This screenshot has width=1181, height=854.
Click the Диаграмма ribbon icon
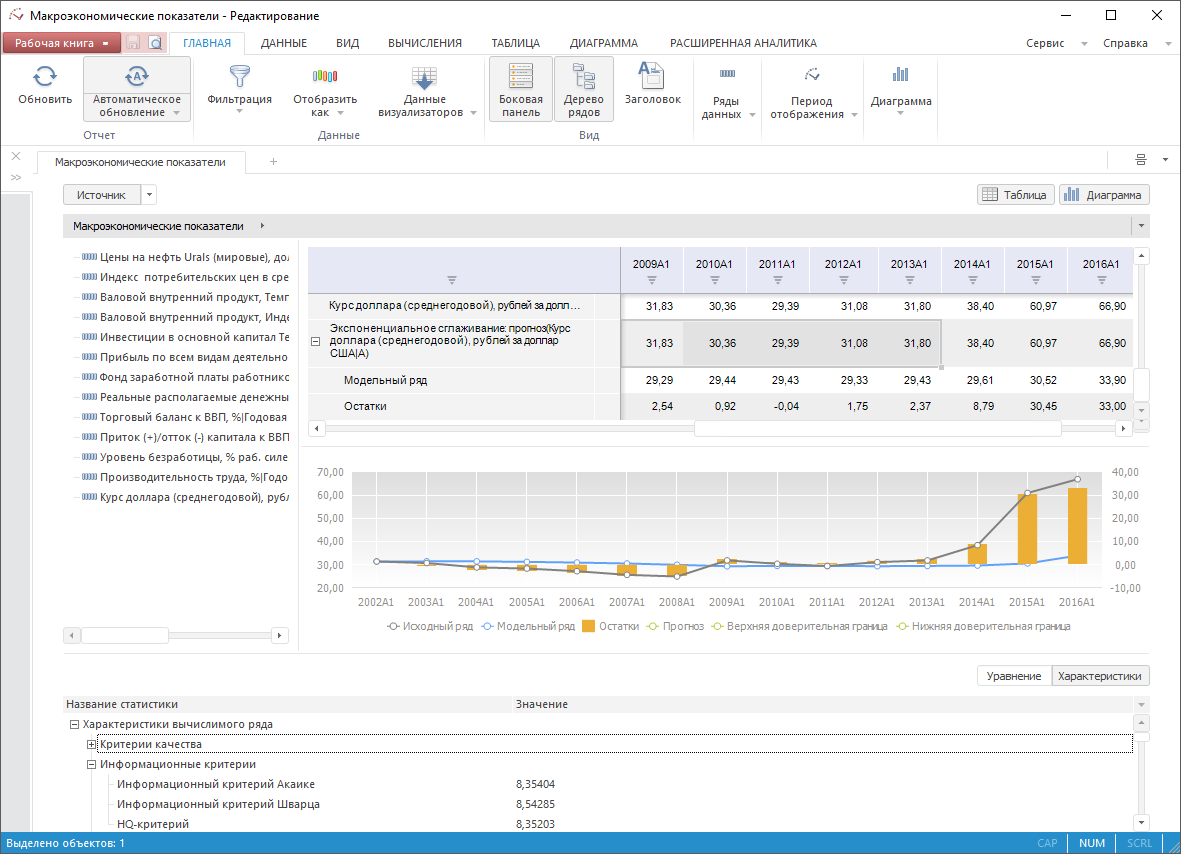point(900,76)
